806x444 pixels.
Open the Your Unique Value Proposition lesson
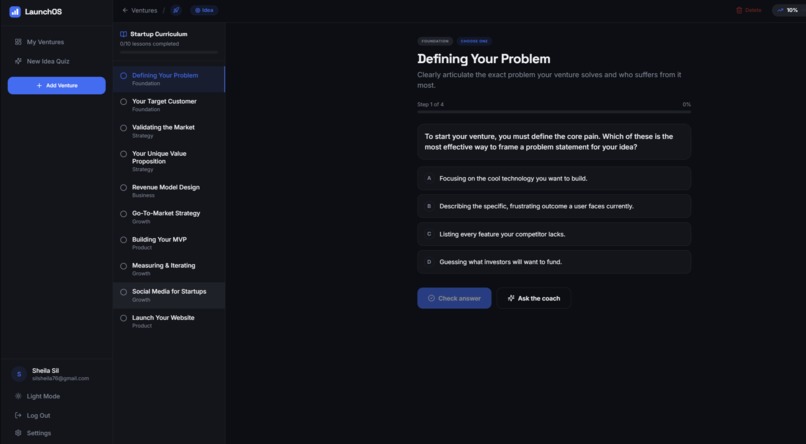[x=169, y=161]
